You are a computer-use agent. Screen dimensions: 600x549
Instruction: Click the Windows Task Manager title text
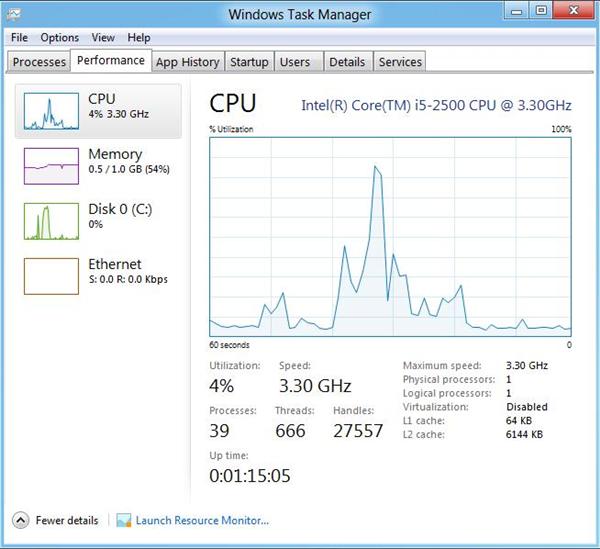pos(300,15)
